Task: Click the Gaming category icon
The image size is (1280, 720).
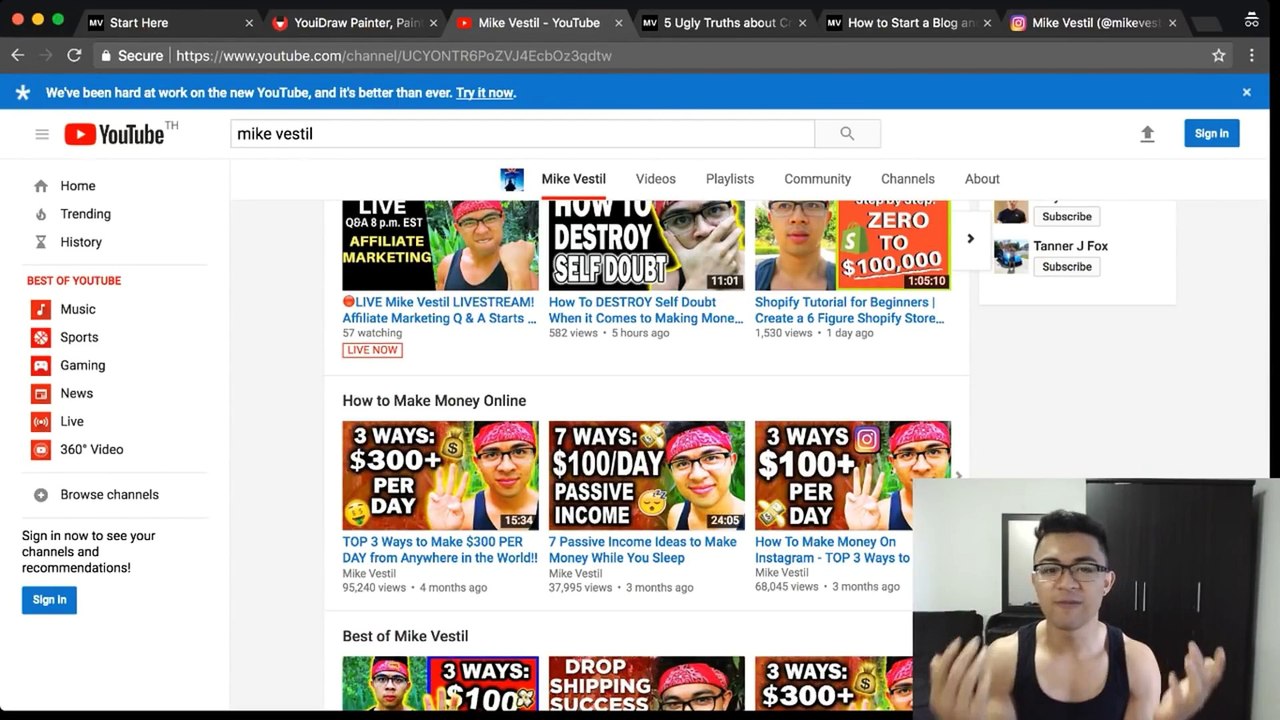Action: 41,366
